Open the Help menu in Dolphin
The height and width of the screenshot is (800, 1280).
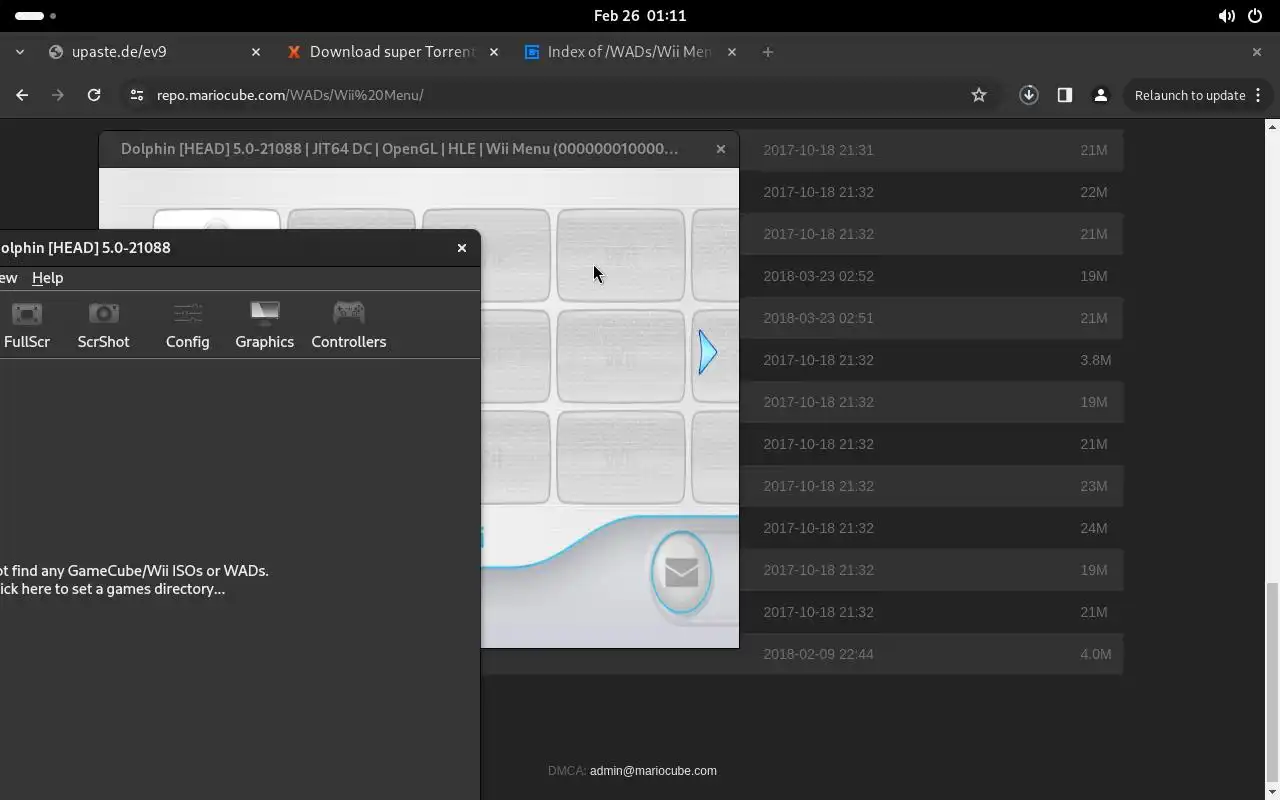point(47,278)
